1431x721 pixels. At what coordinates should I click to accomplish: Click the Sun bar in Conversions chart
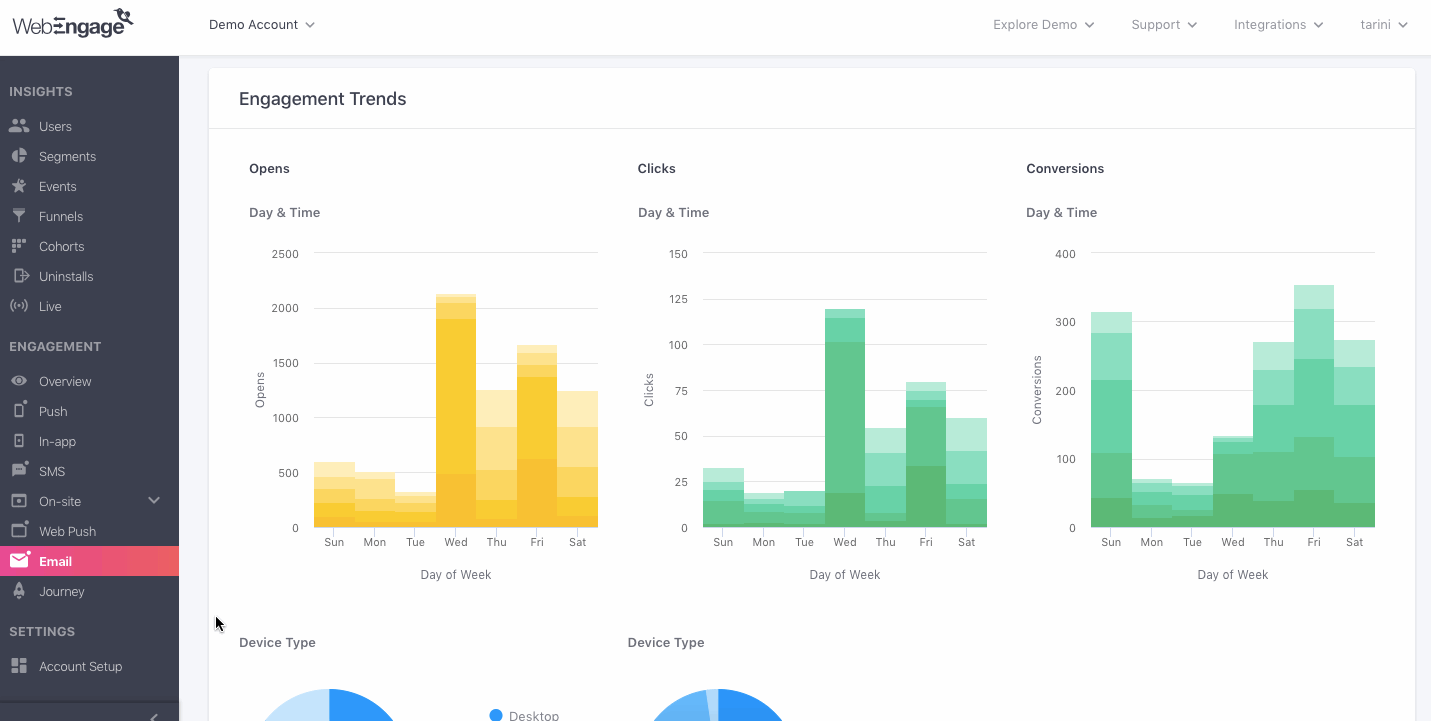[1111, 420]
